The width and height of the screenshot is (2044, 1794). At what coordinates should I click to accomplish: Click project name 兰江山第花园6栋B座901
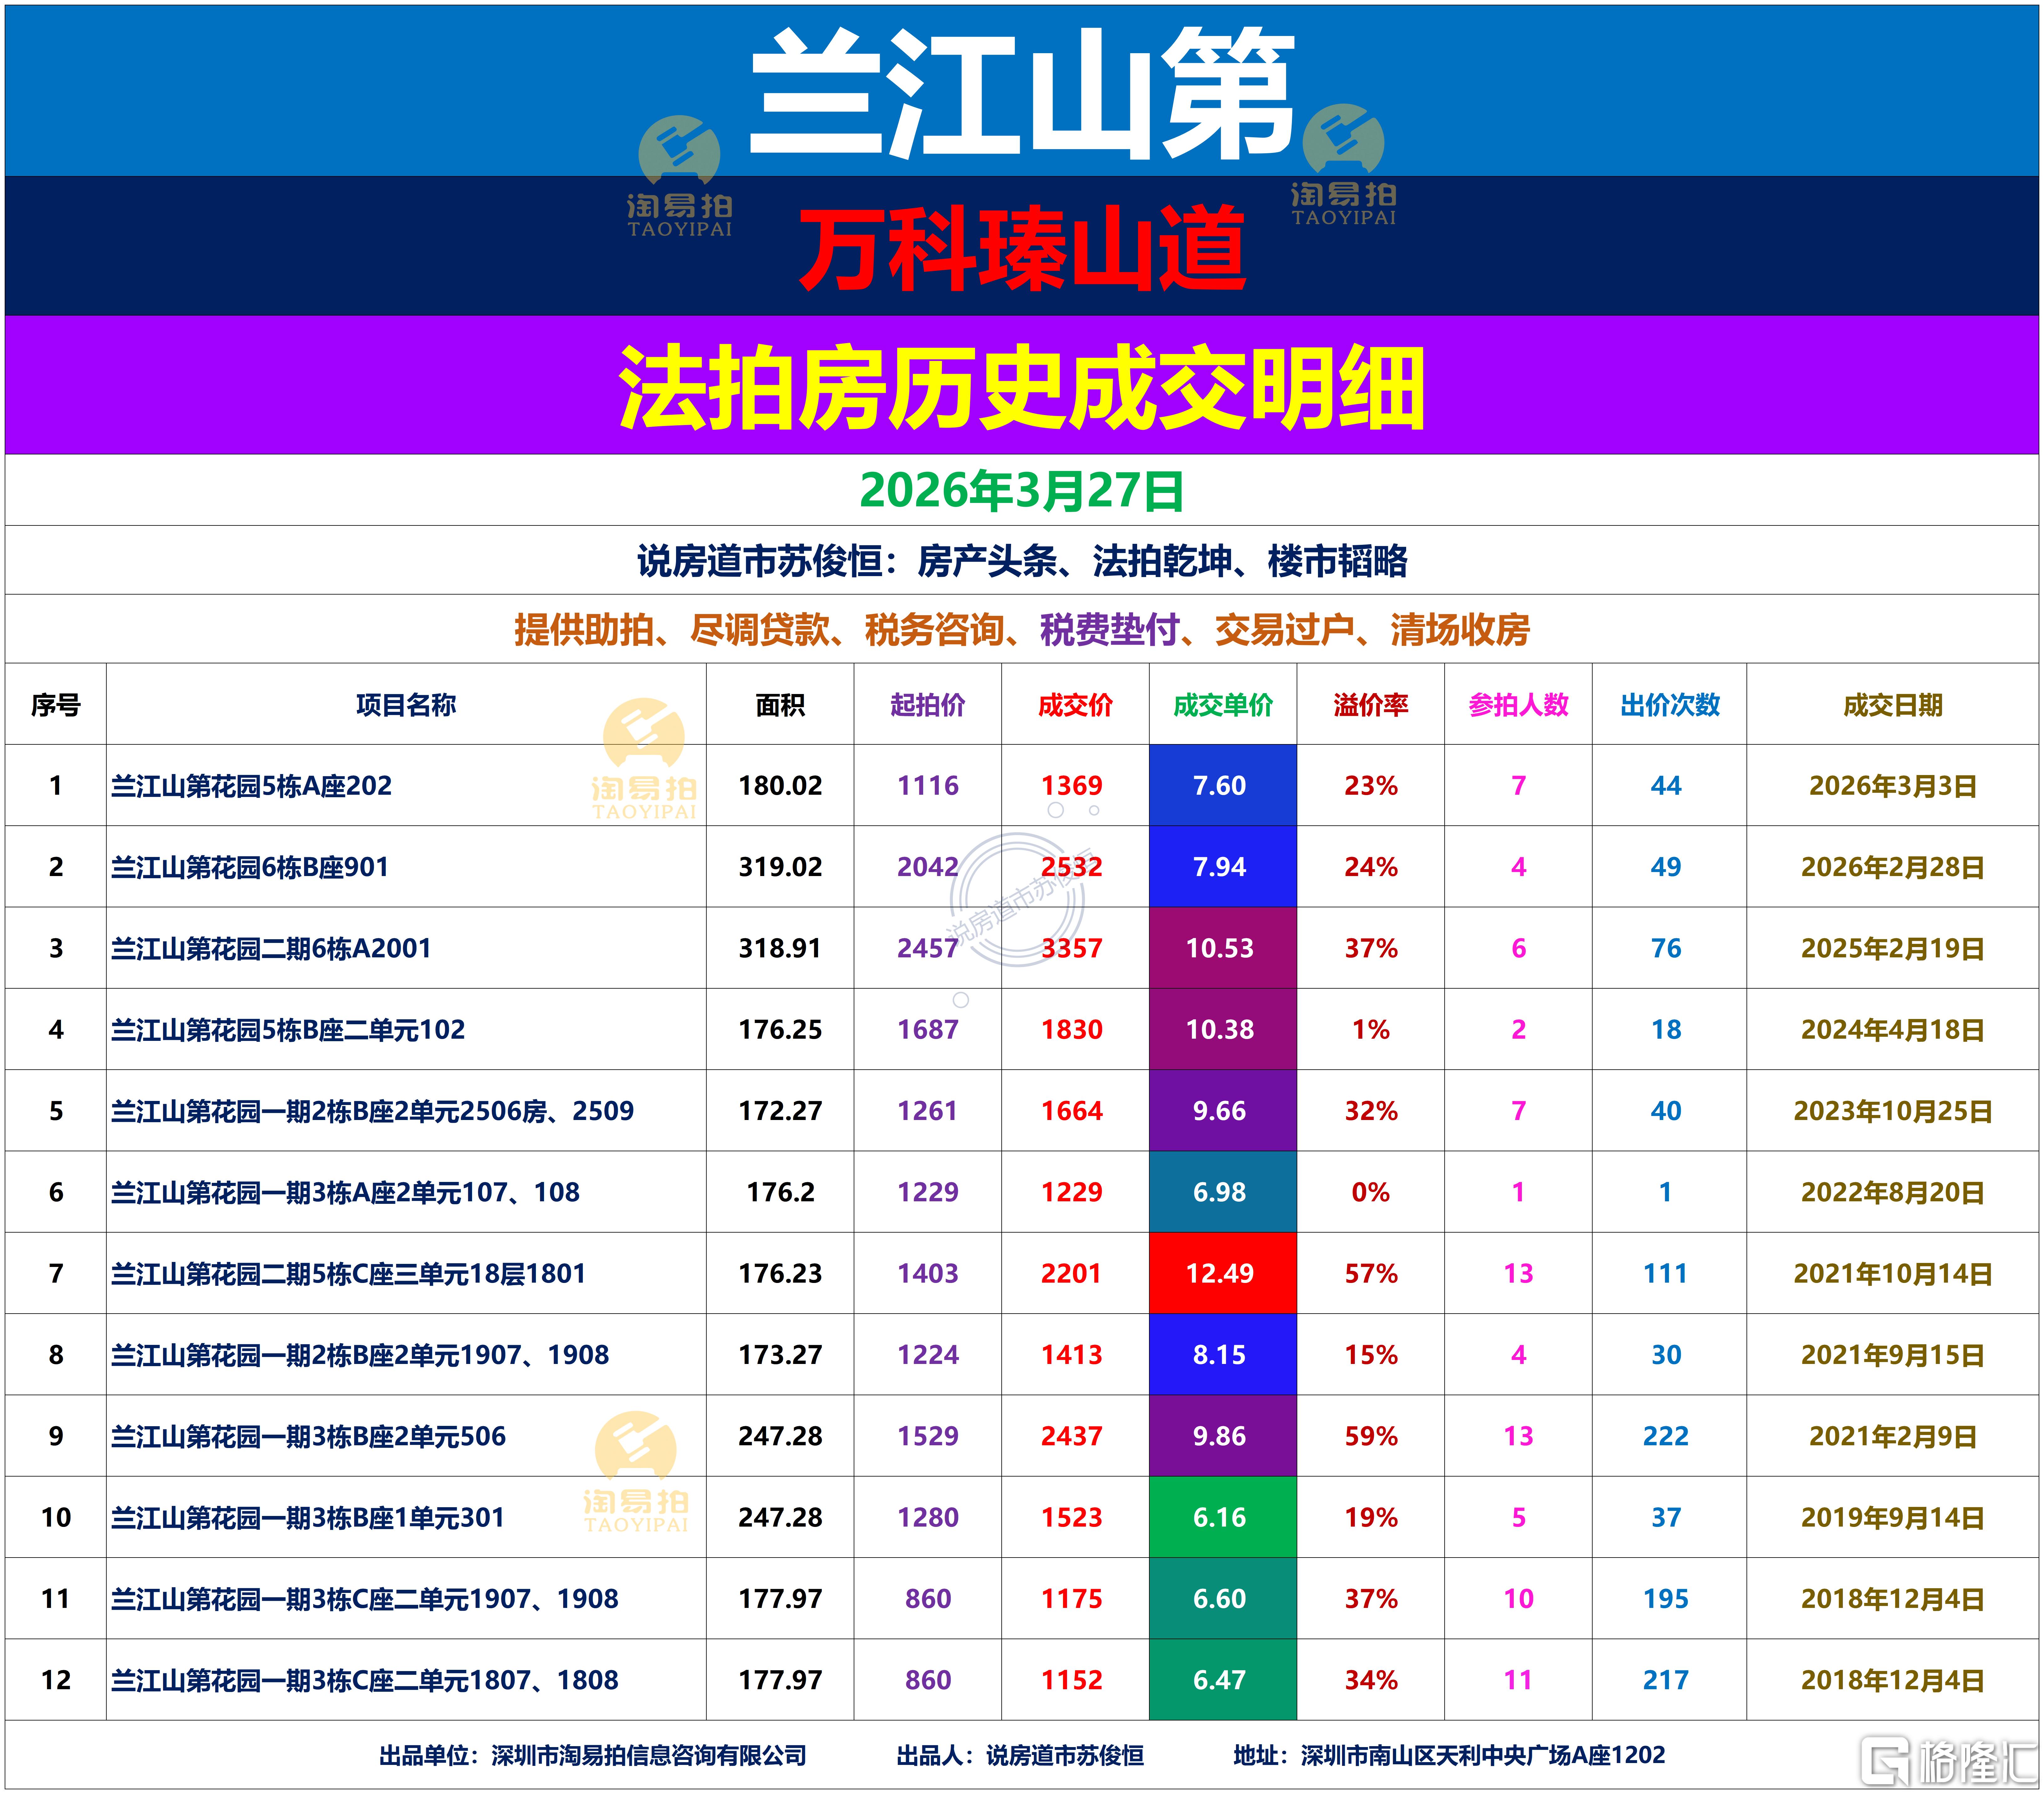point(250,867)
